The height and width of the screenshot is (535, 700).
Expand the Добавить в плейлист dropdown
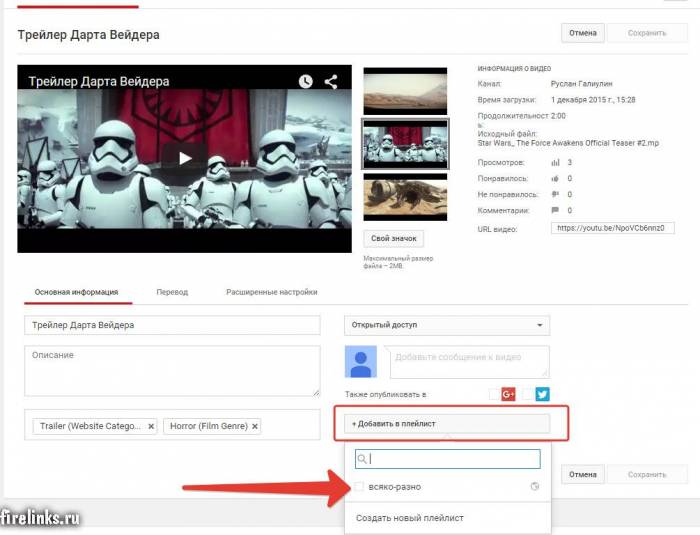click(446, 423)
